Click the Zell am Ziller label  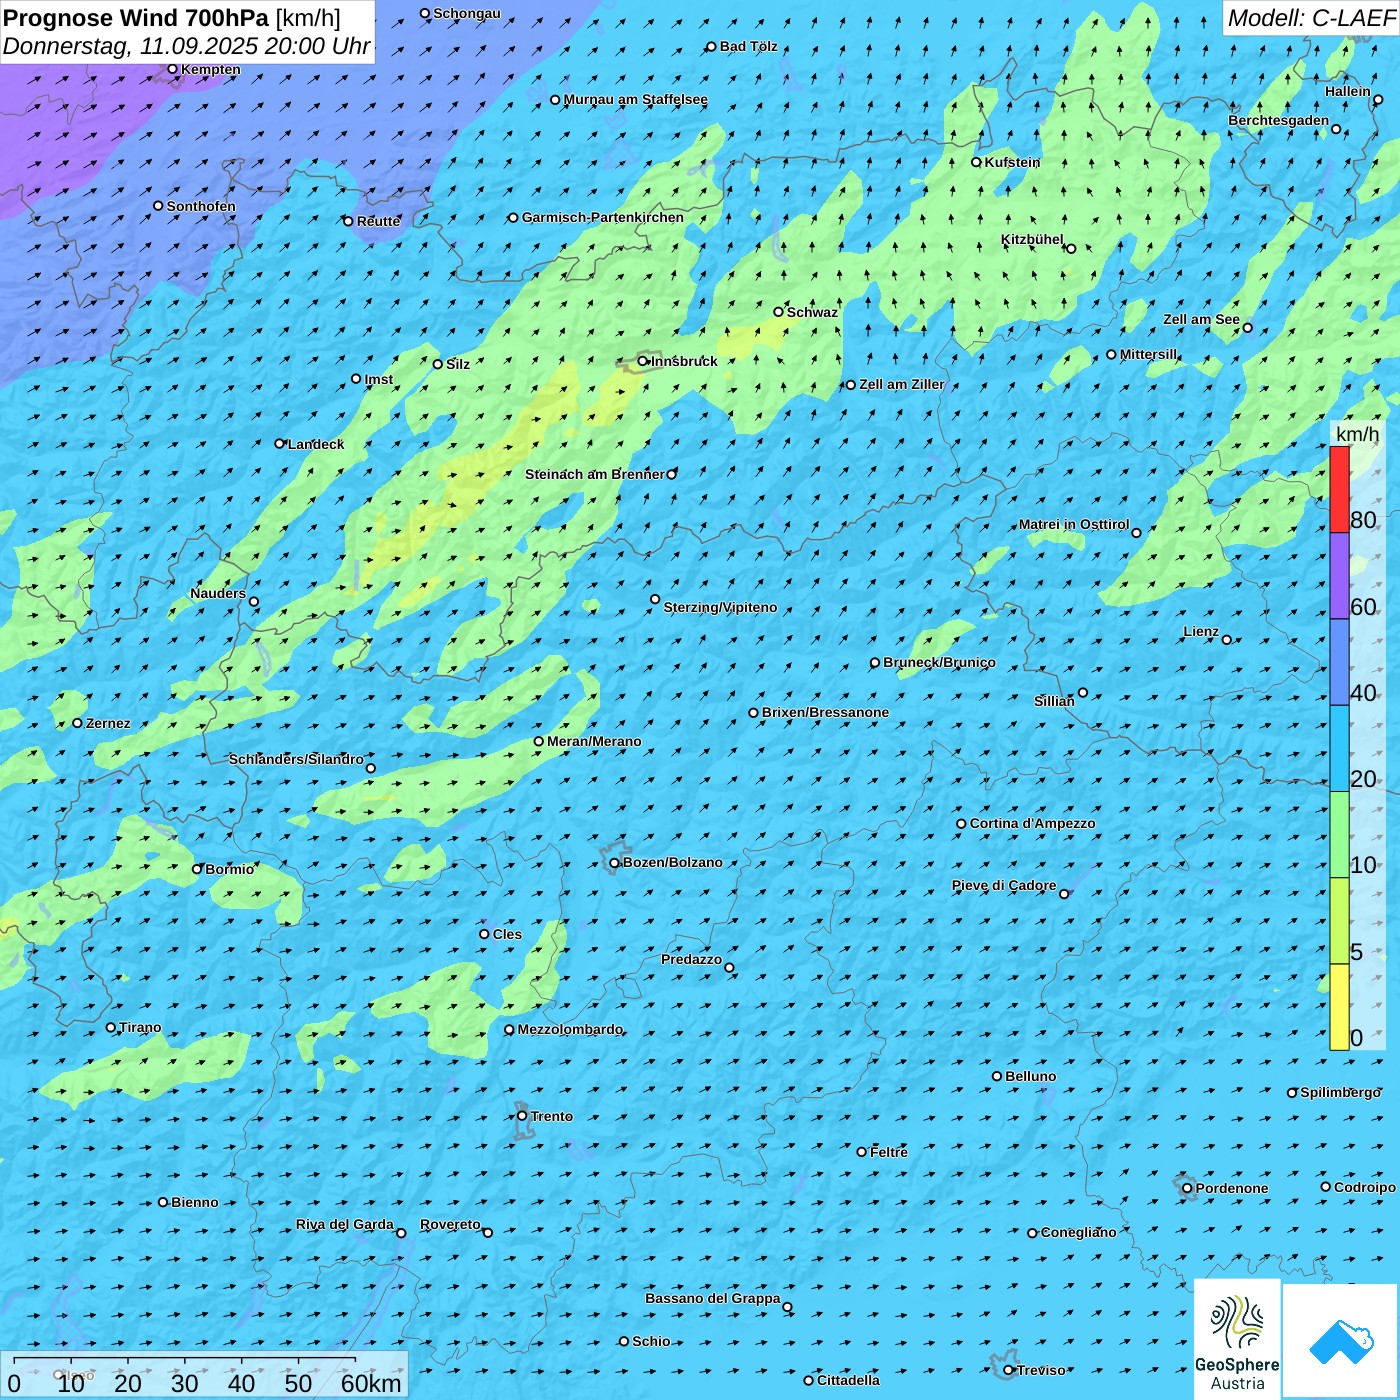[901, 384]
